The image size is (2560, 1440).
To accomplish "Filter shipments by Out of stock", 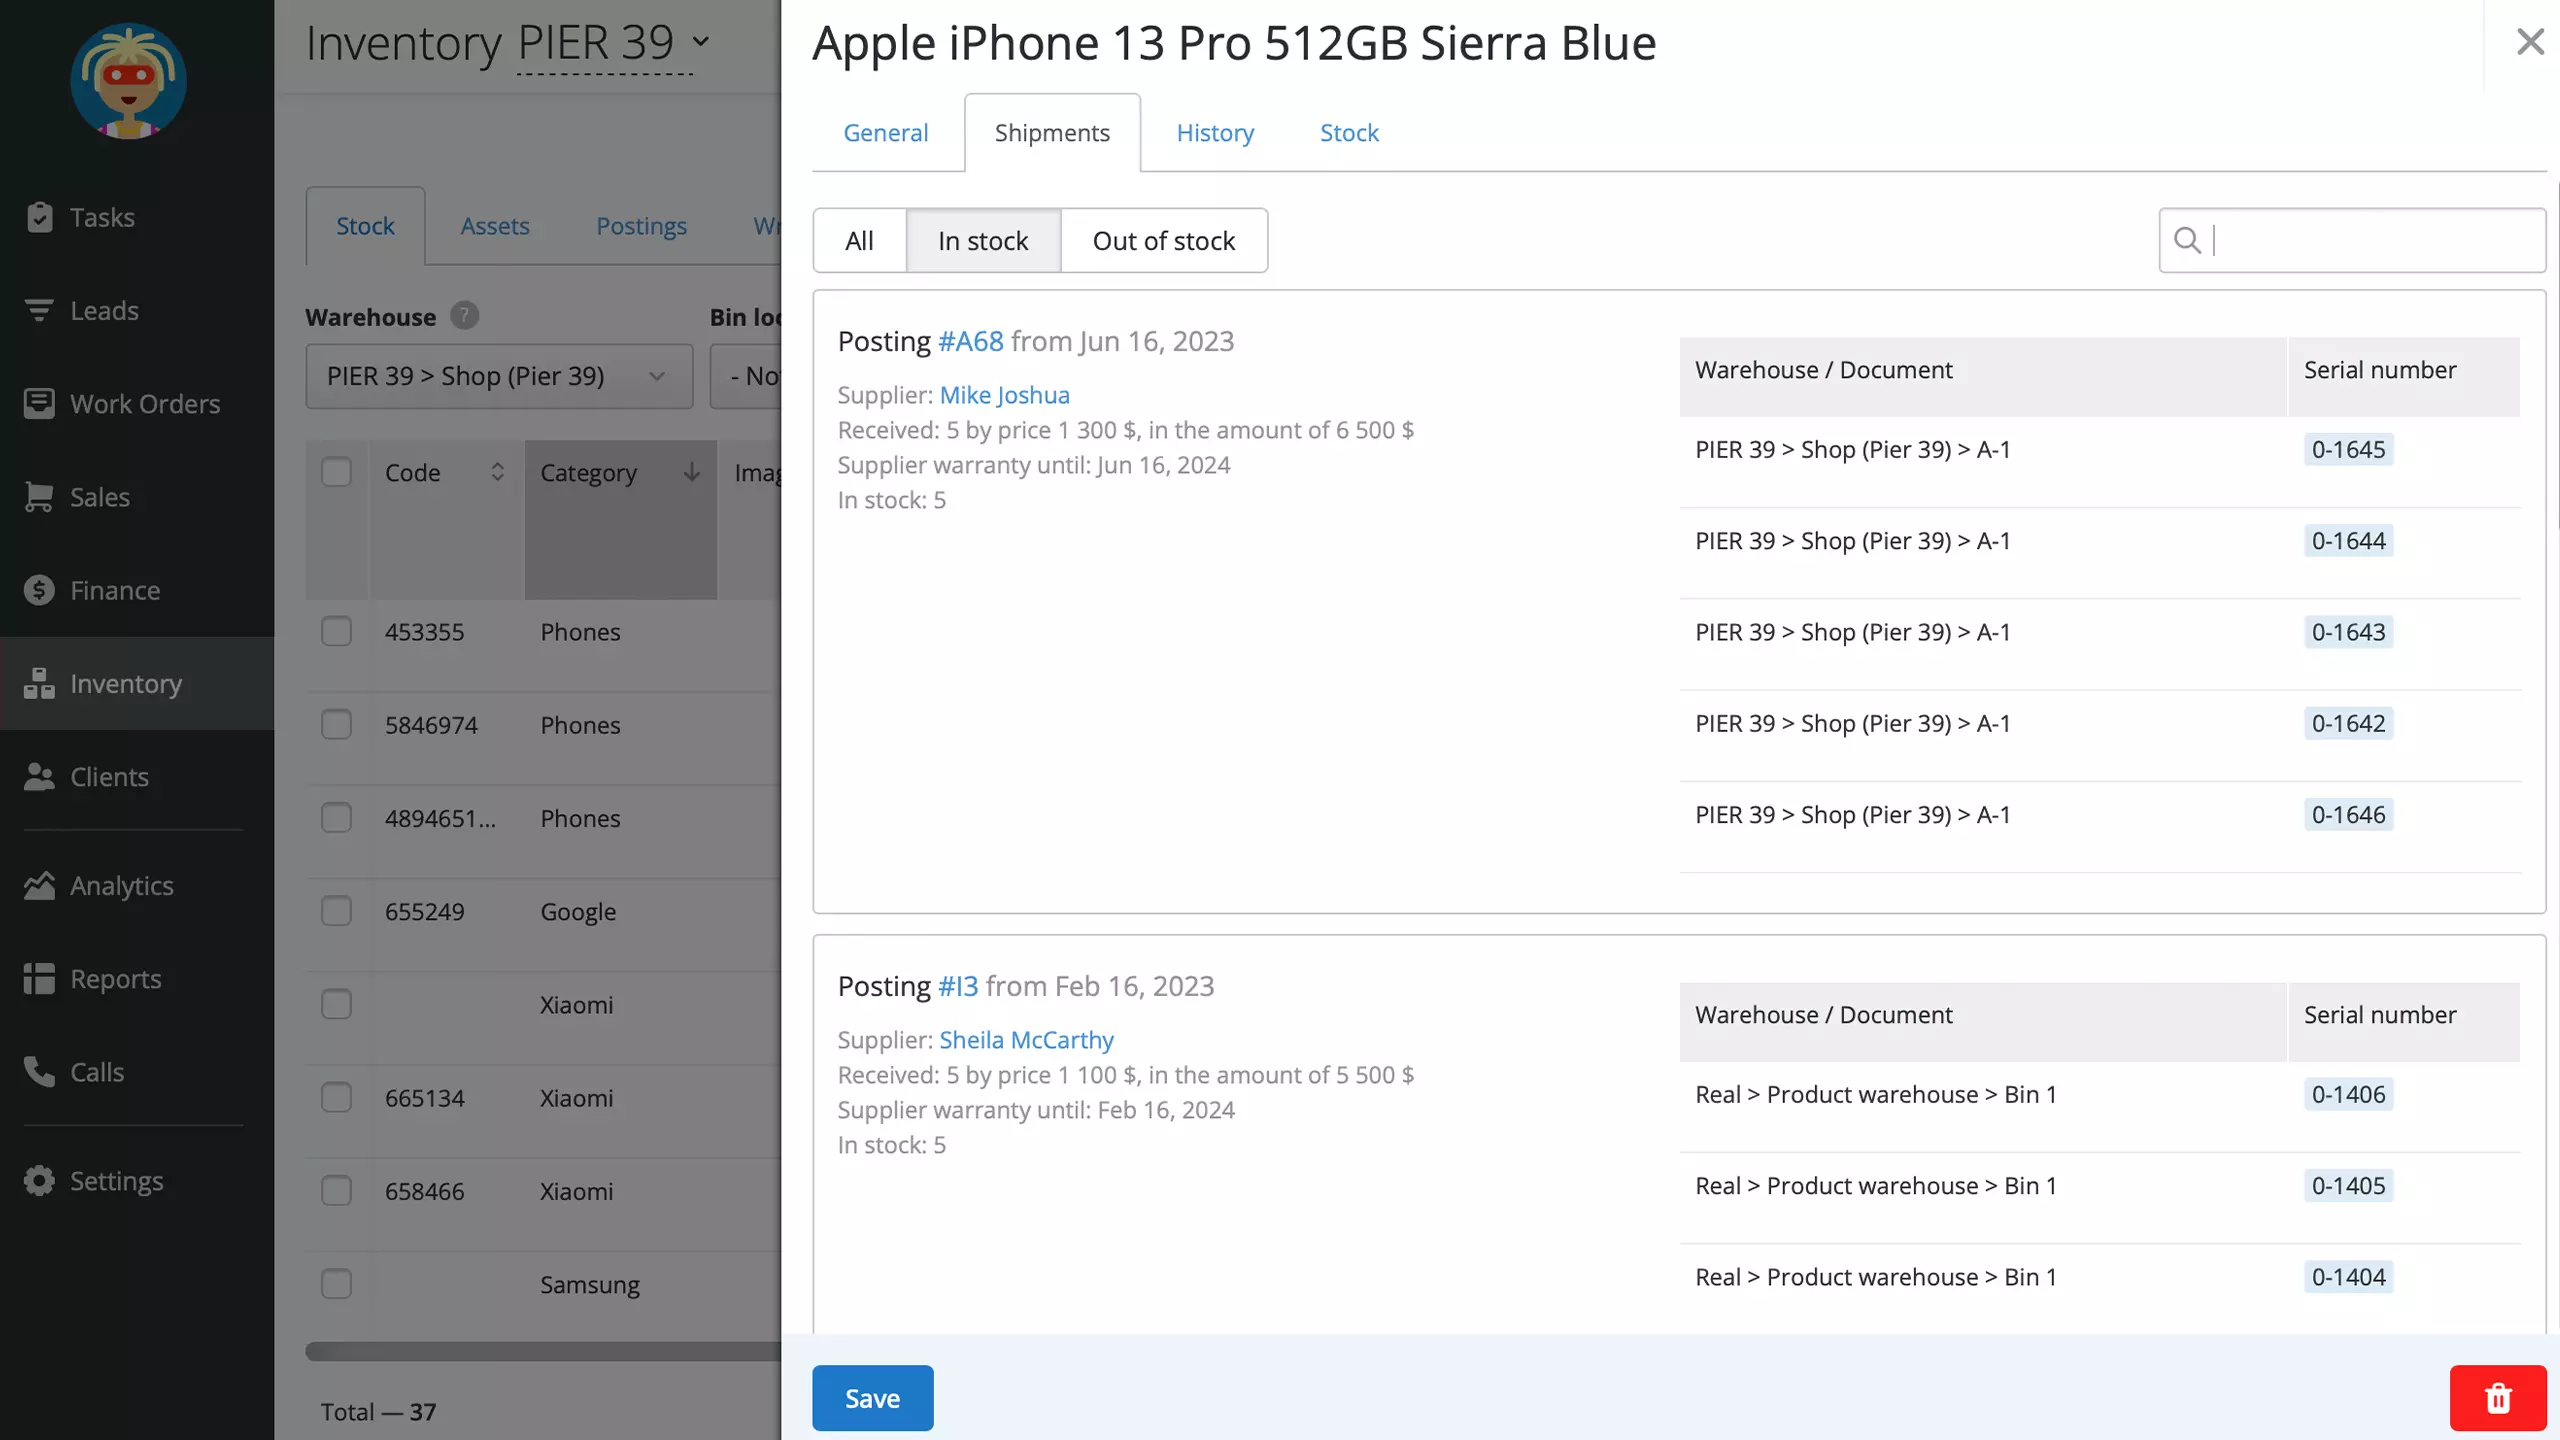I will coord(1164,240).
